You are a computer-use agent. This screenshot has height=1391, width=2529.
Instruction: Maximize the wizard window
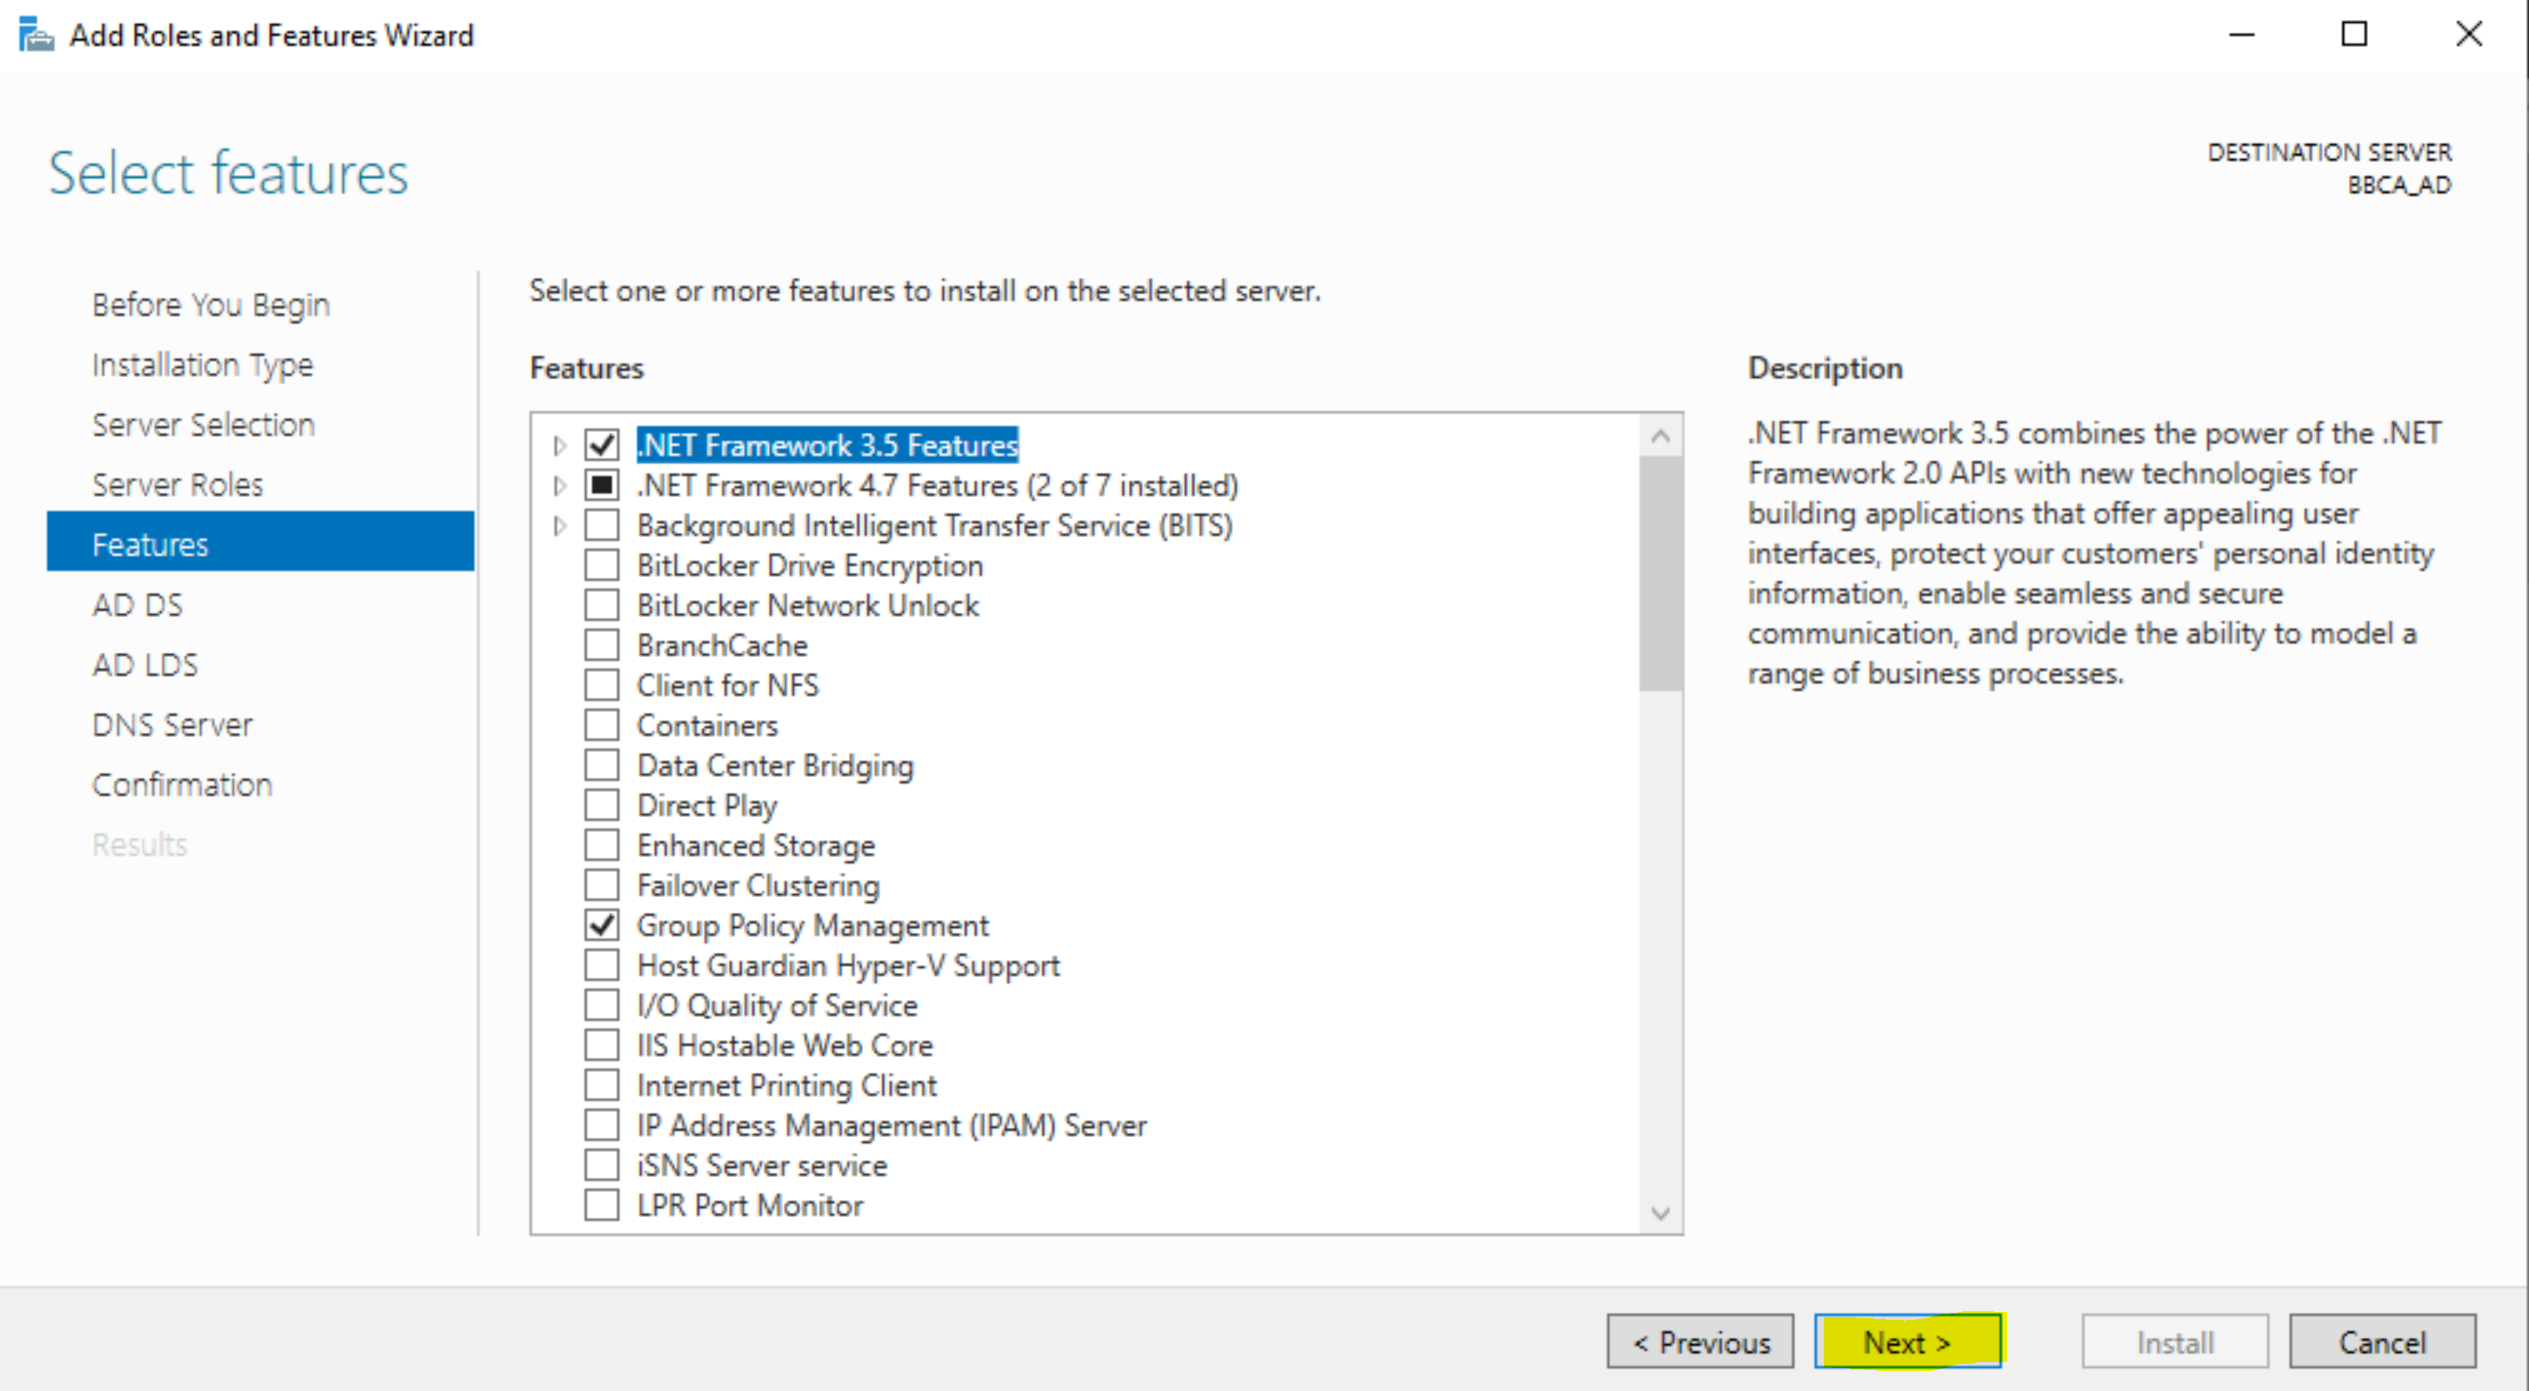2354,35
